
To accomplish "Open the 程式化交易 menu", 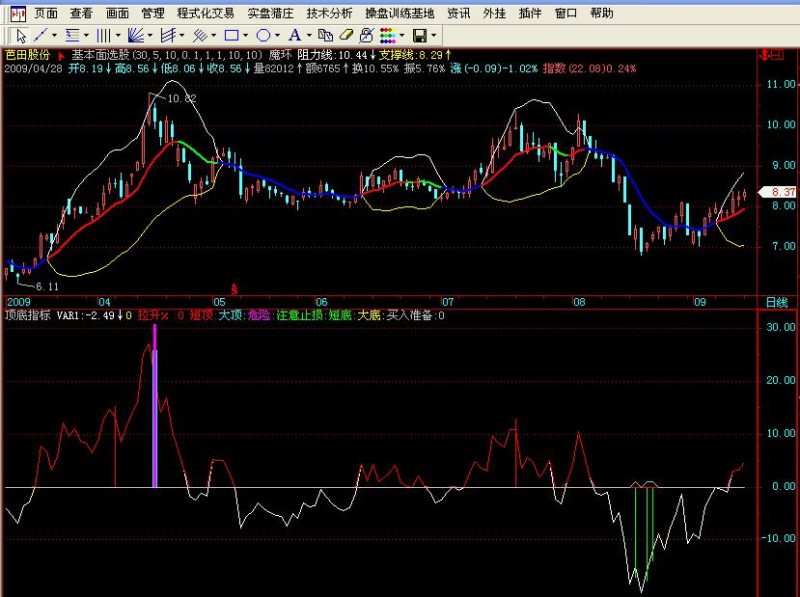I will pyautogui.click(x=206, y=13).
